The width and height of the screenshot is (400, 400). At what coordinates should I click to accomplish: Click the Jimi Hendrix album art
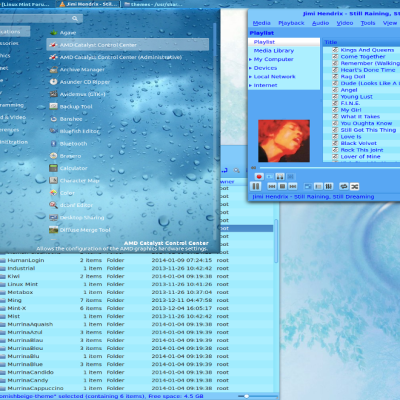click(x=284, y=141)
